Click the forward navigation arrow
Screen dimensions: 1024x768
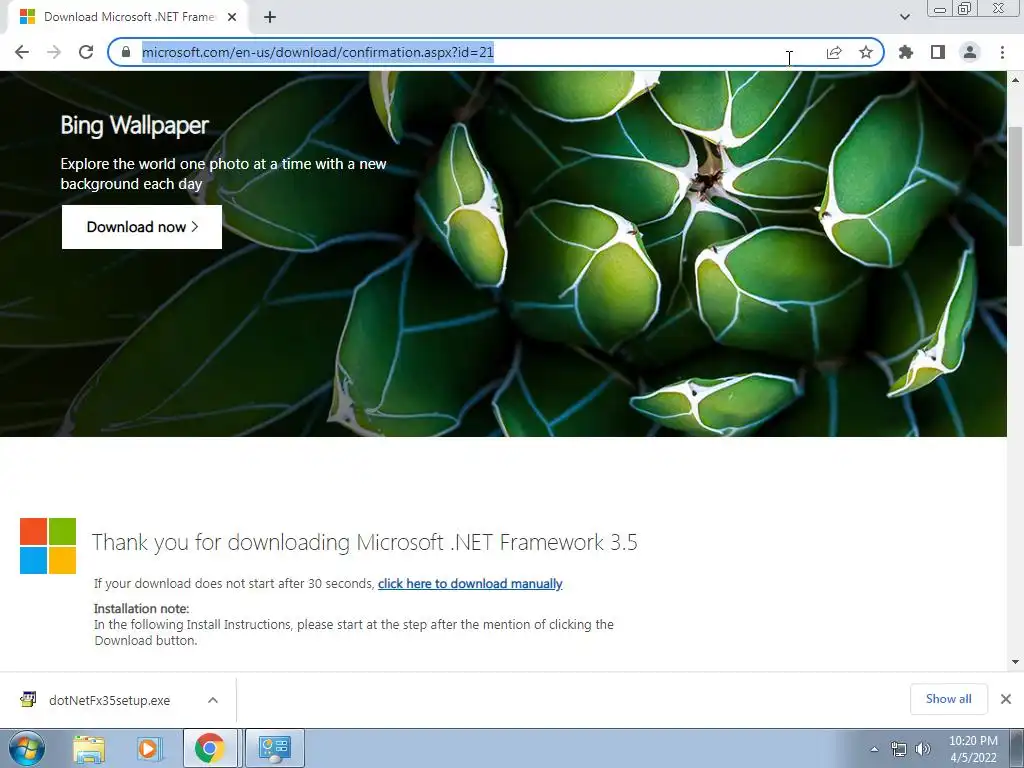(x=54, y=52)
